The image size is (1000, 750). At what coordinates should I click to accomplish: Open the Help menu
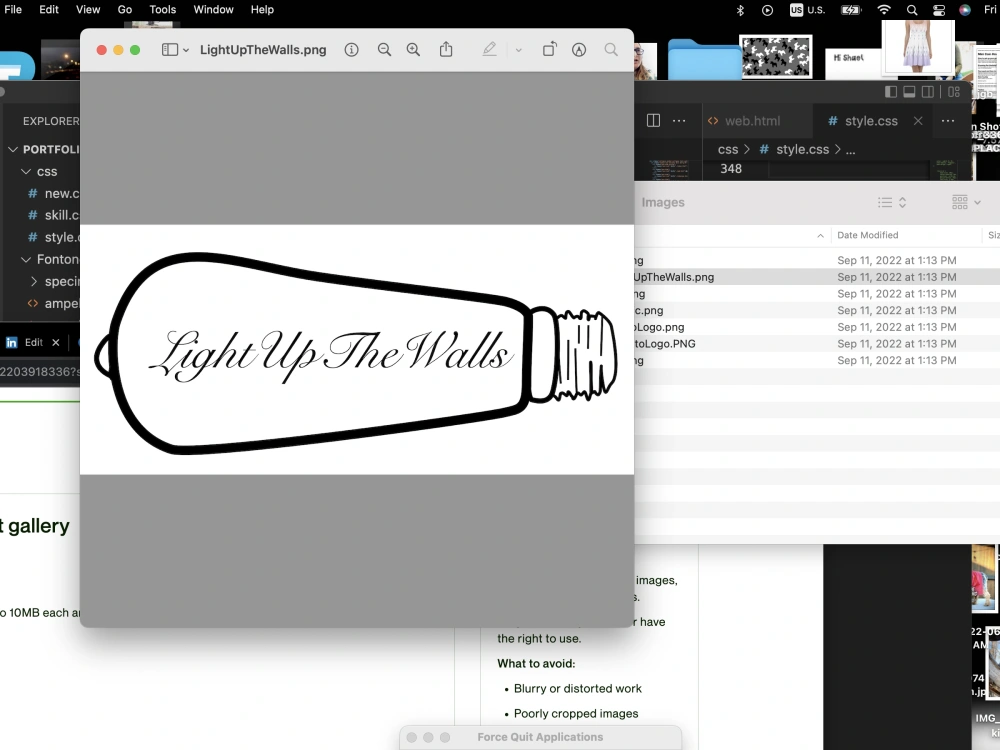click(x=262, y=10)
